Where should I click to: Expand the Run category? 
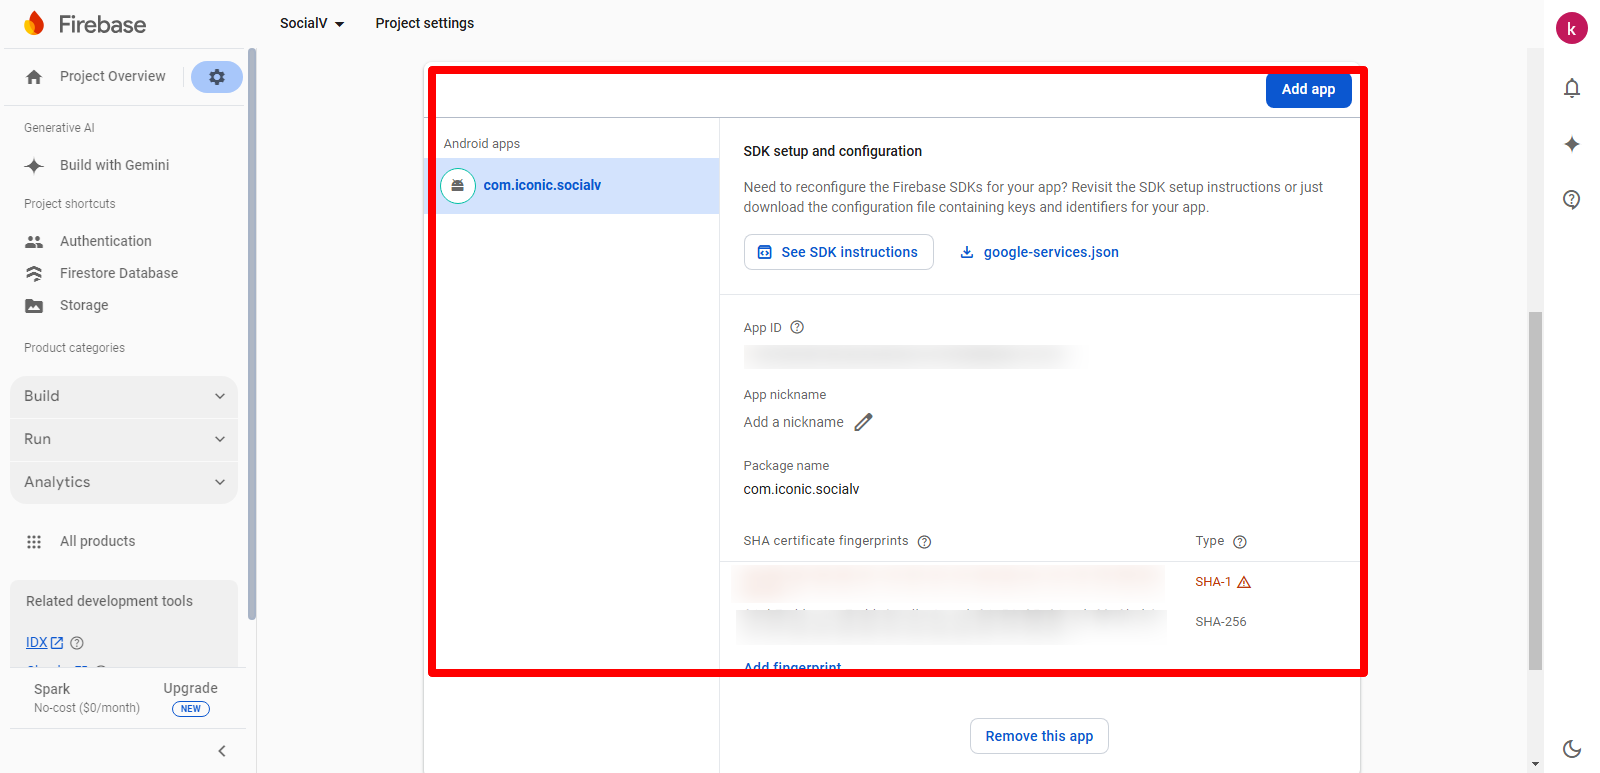tap(124, 439)
